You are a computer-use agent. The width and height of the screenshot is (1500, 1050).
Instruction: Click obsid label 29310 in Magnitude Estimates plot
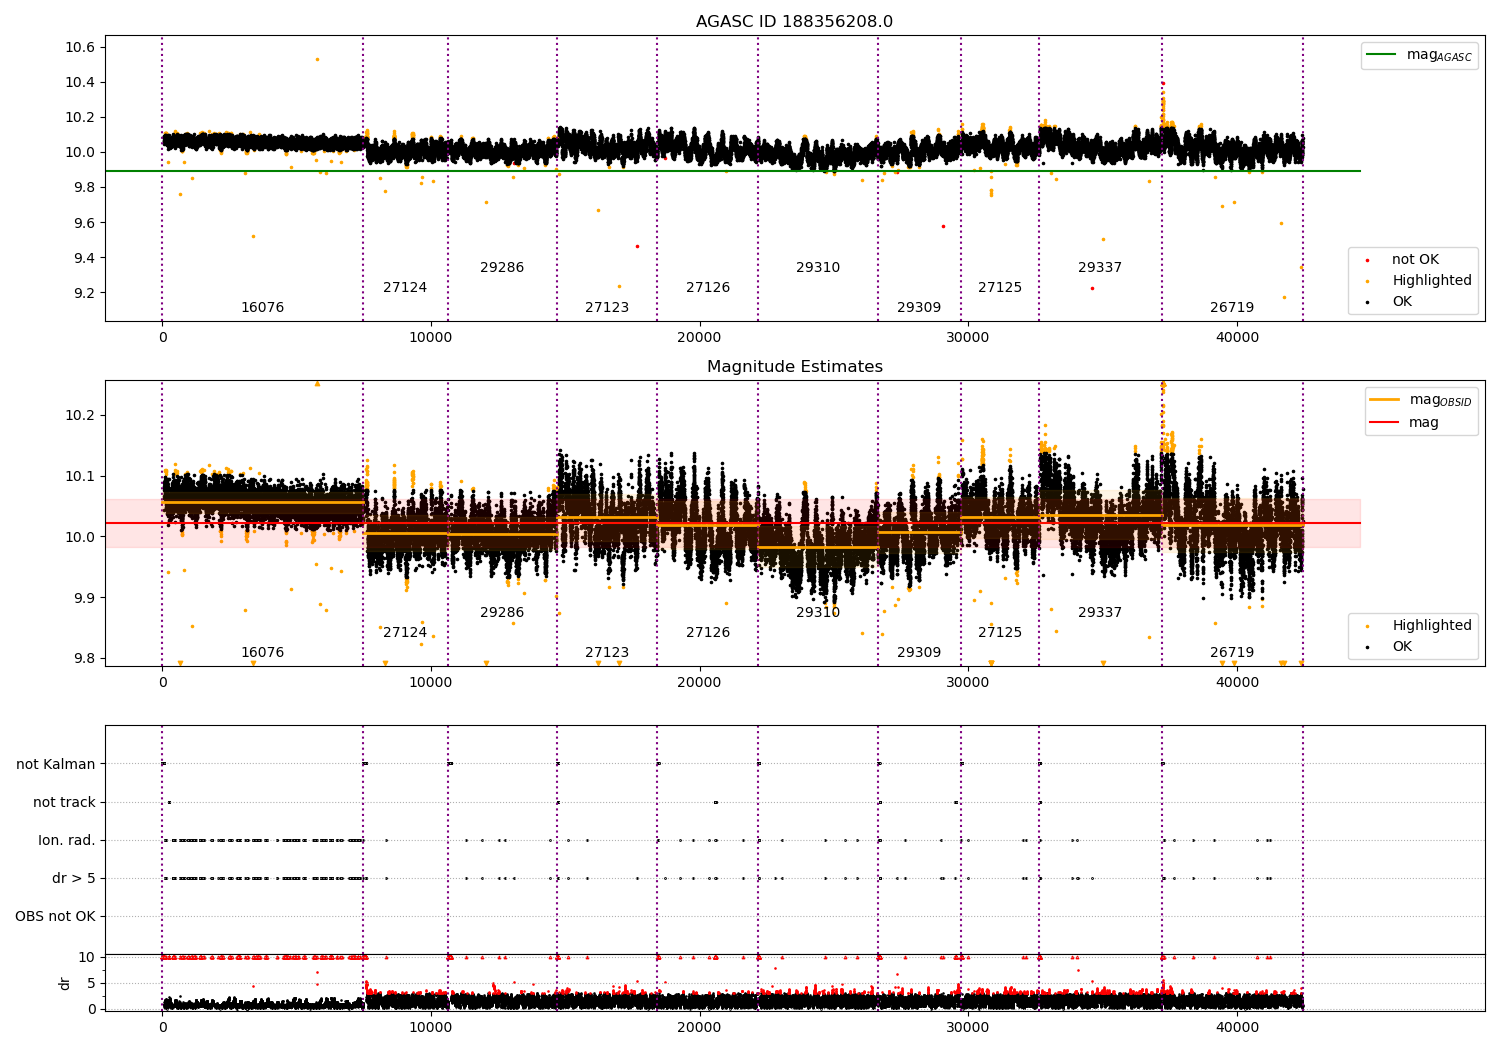818,613
